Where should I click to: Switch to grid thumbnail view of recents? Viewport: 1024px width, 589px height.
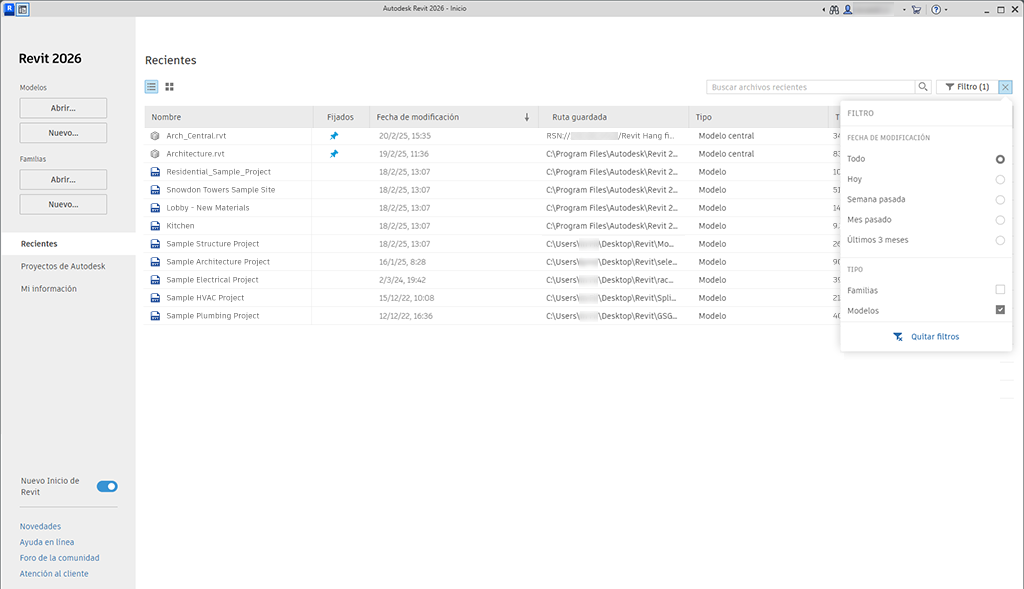click(x=170, y=87)
